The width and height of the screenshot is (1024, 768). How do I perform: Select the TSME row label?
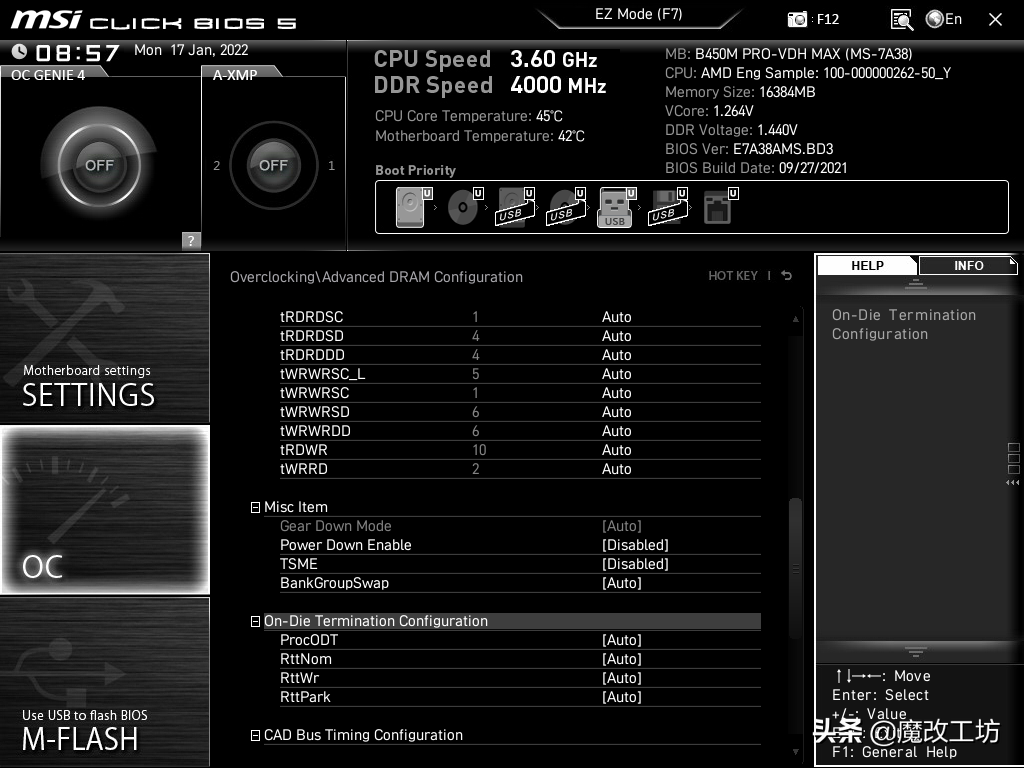coord(298,564)
